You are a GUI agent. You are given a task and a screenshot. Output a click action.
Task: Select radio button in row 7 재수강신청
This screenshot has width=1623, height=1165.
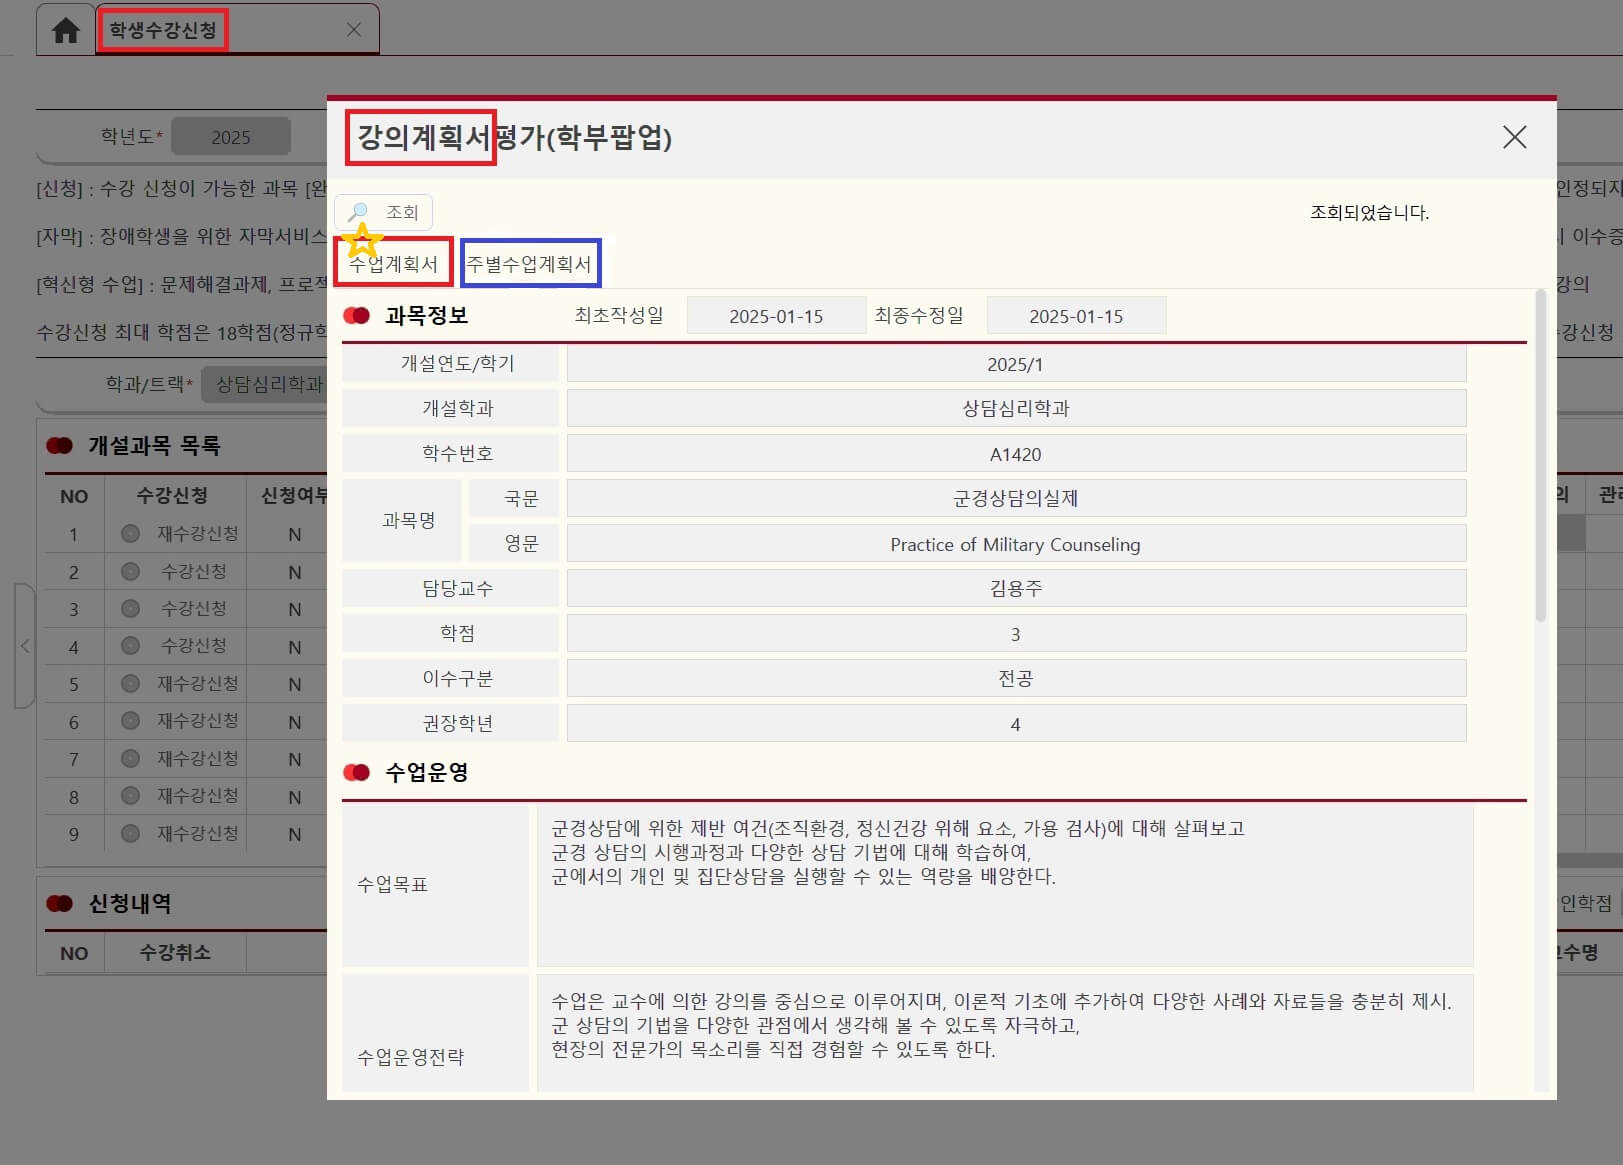[130, 759]
